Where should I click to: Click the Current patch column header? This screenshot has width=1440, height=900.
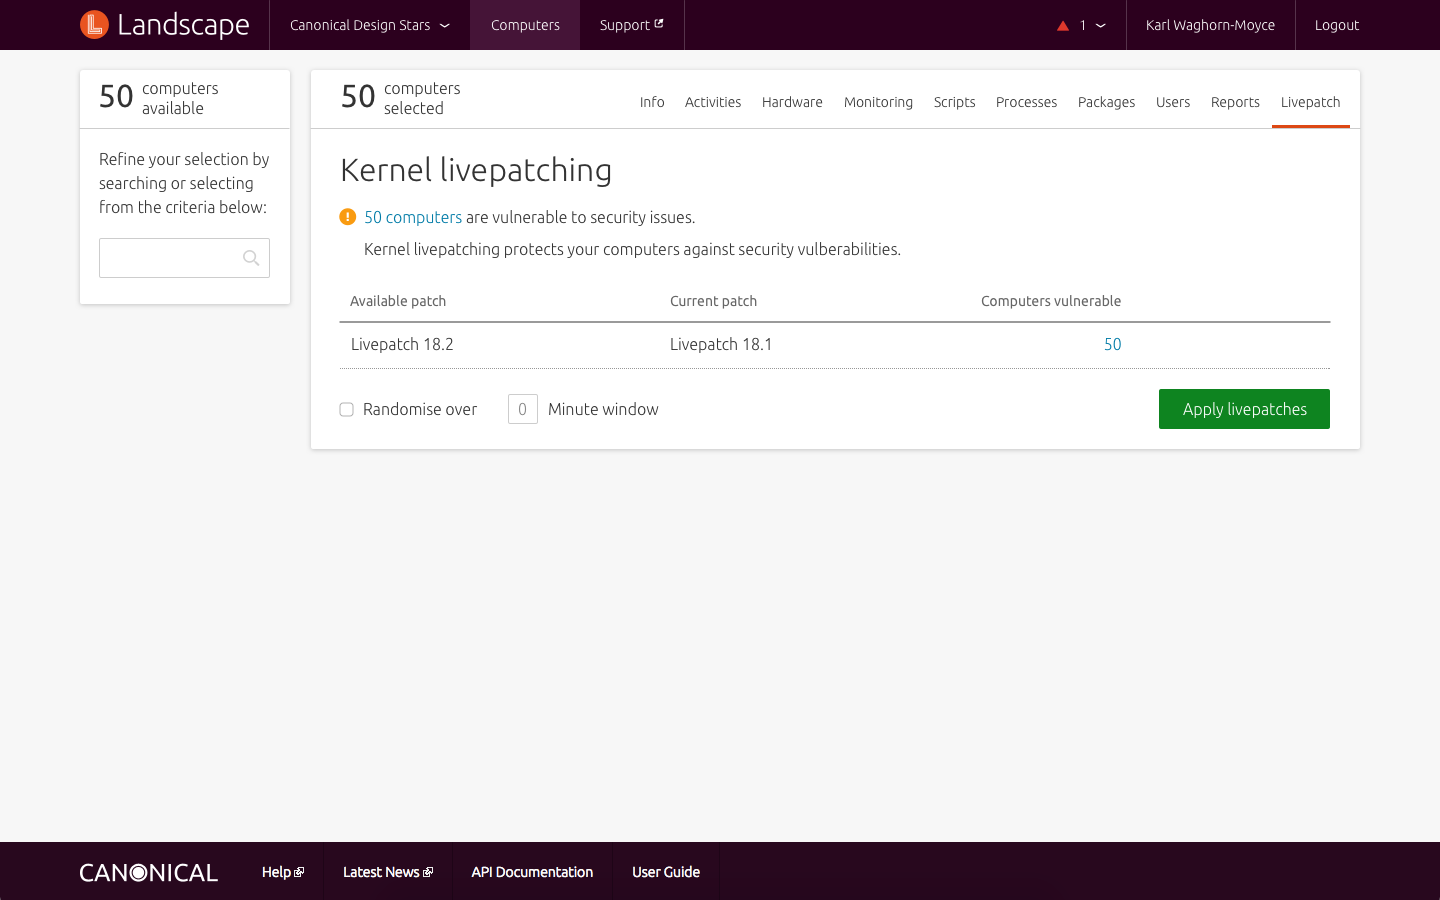click(713, 301)
